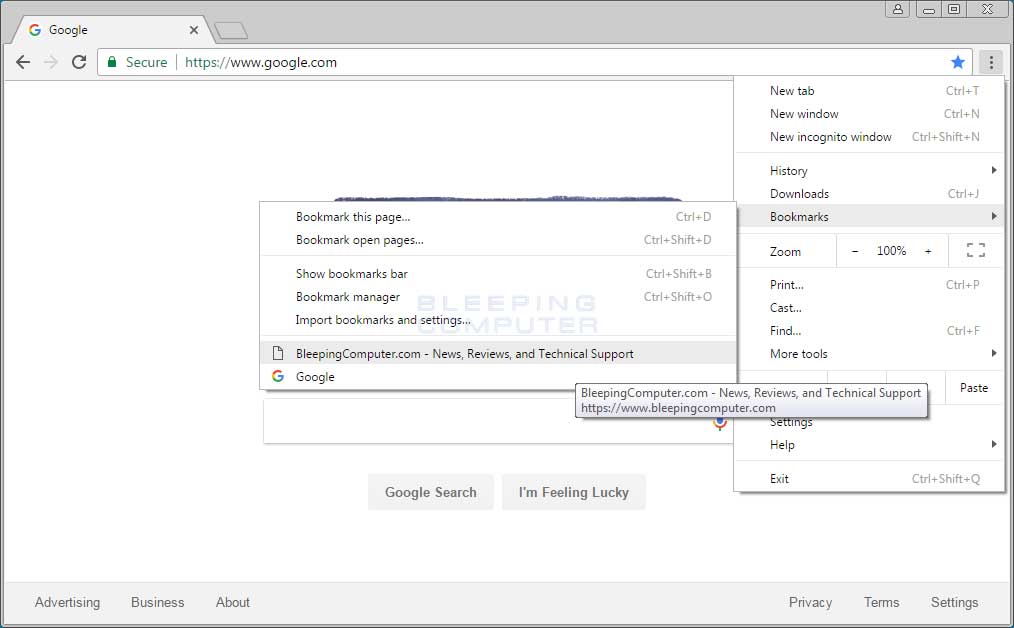Open the Business footer link

click(x=157, y=602)
